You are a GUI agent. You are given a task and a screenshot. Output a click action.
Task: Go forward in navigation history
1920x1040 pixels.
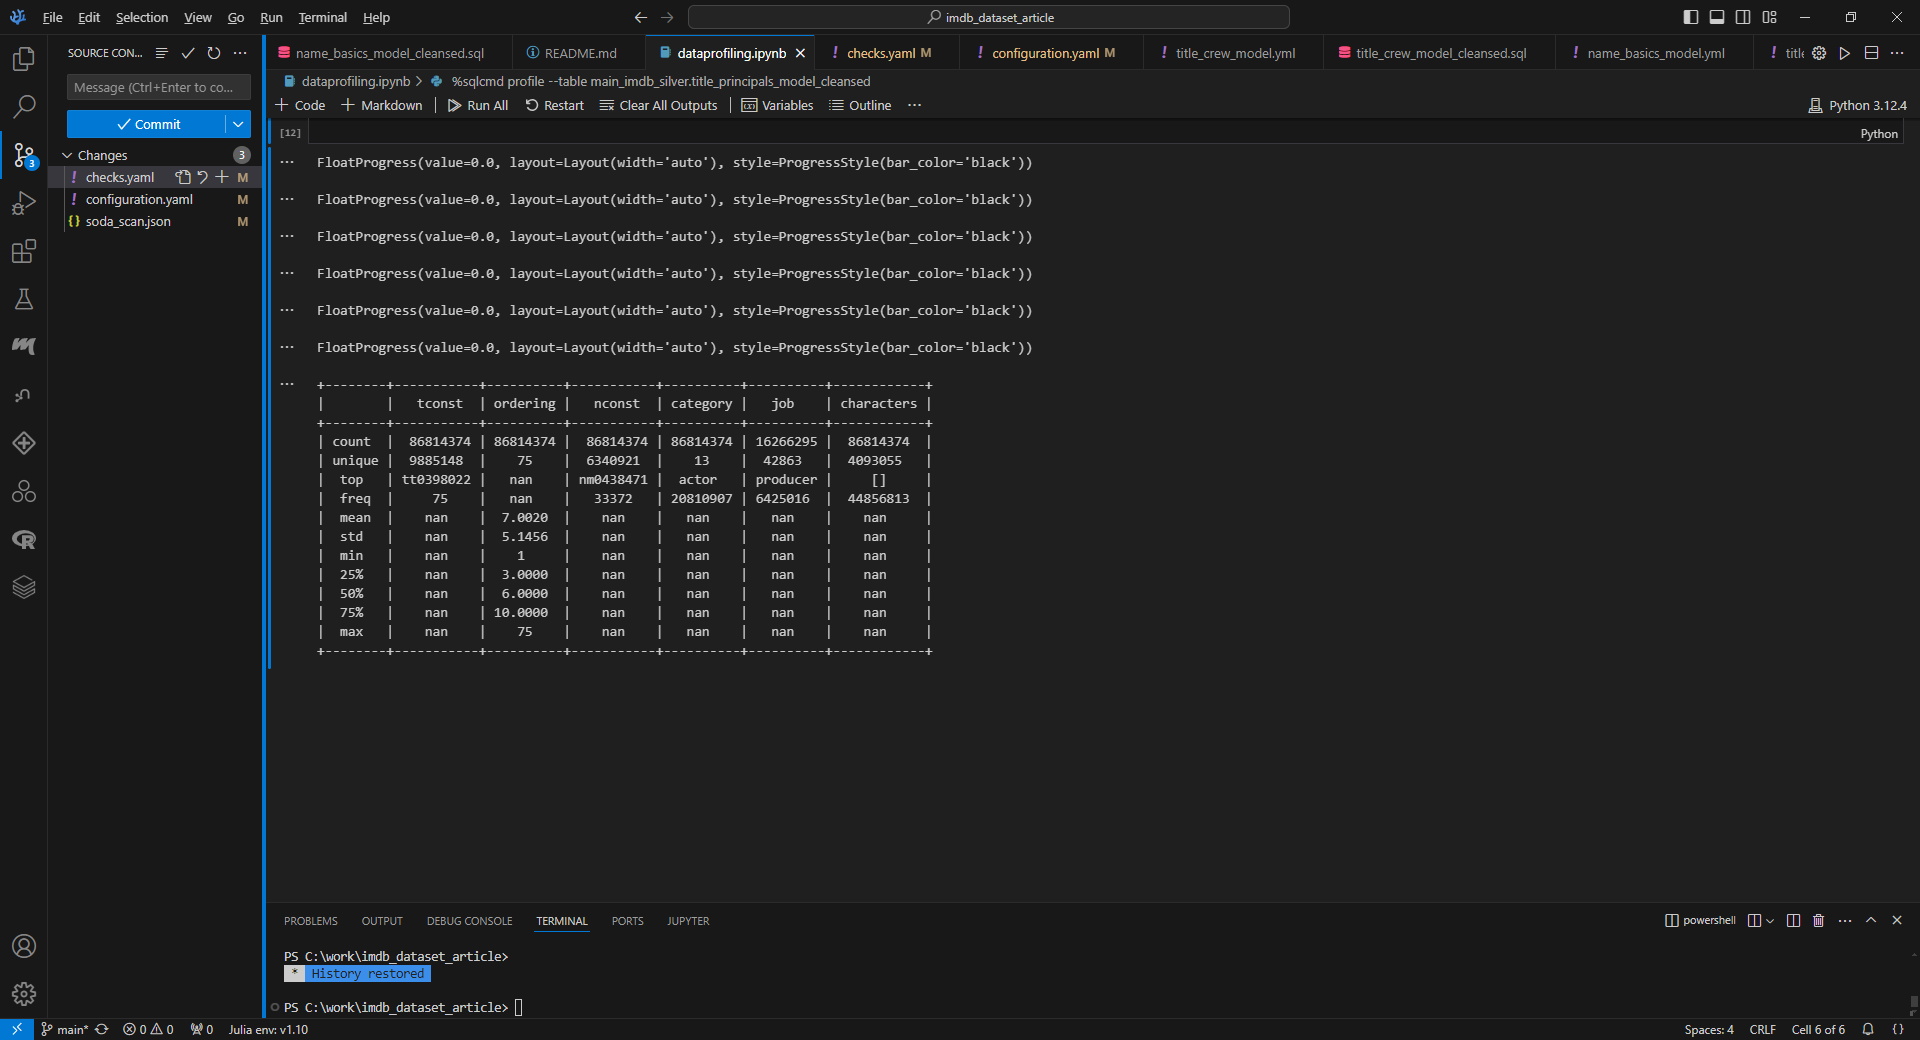tap(668, 17)
